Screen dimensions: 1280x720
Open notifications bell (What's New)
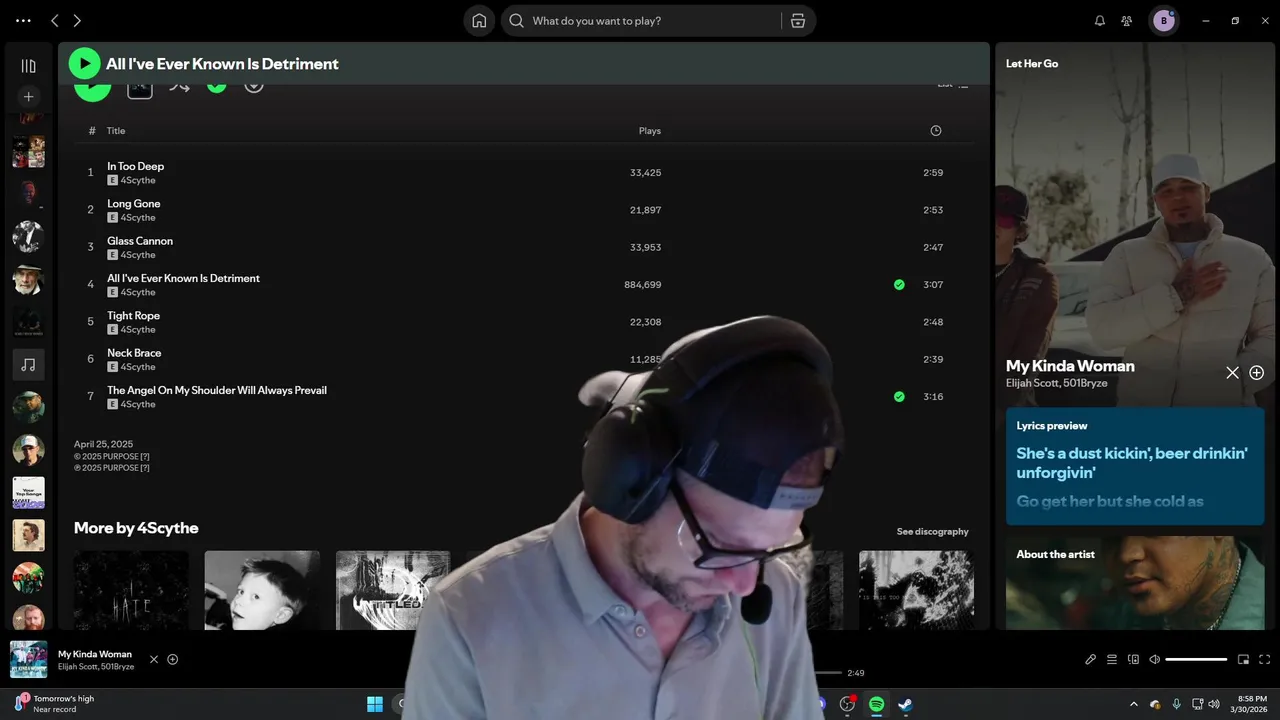tap(1100, 20)
